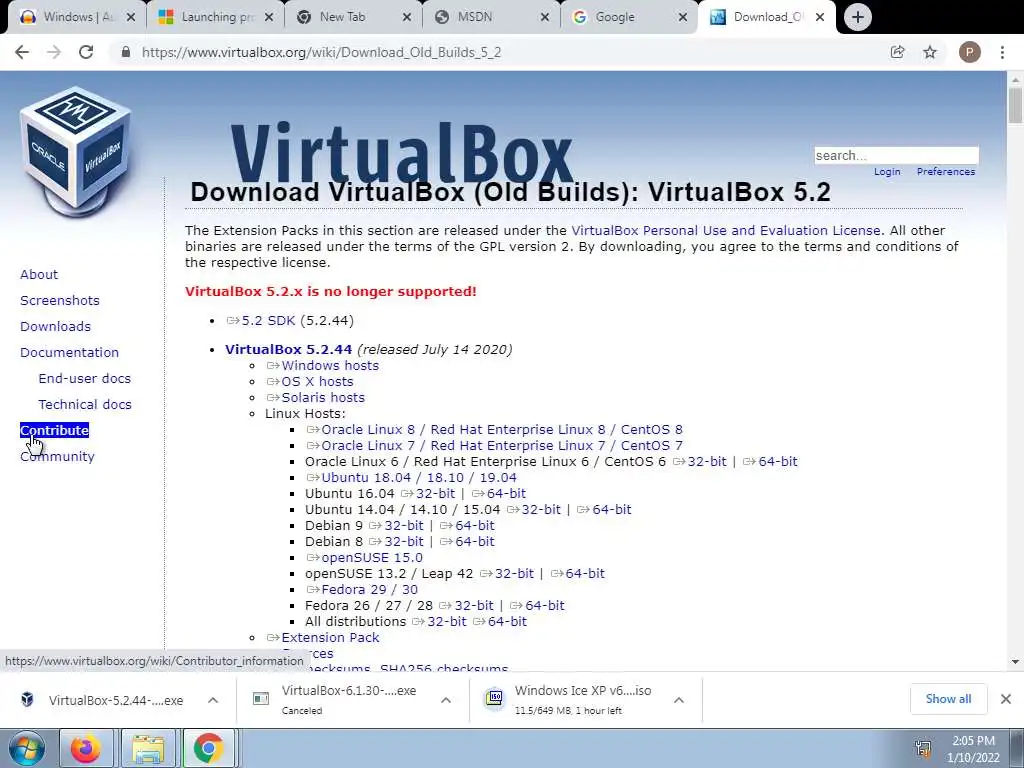Open the Windows Start button
1024x768 pixels.
pos(27,748)
